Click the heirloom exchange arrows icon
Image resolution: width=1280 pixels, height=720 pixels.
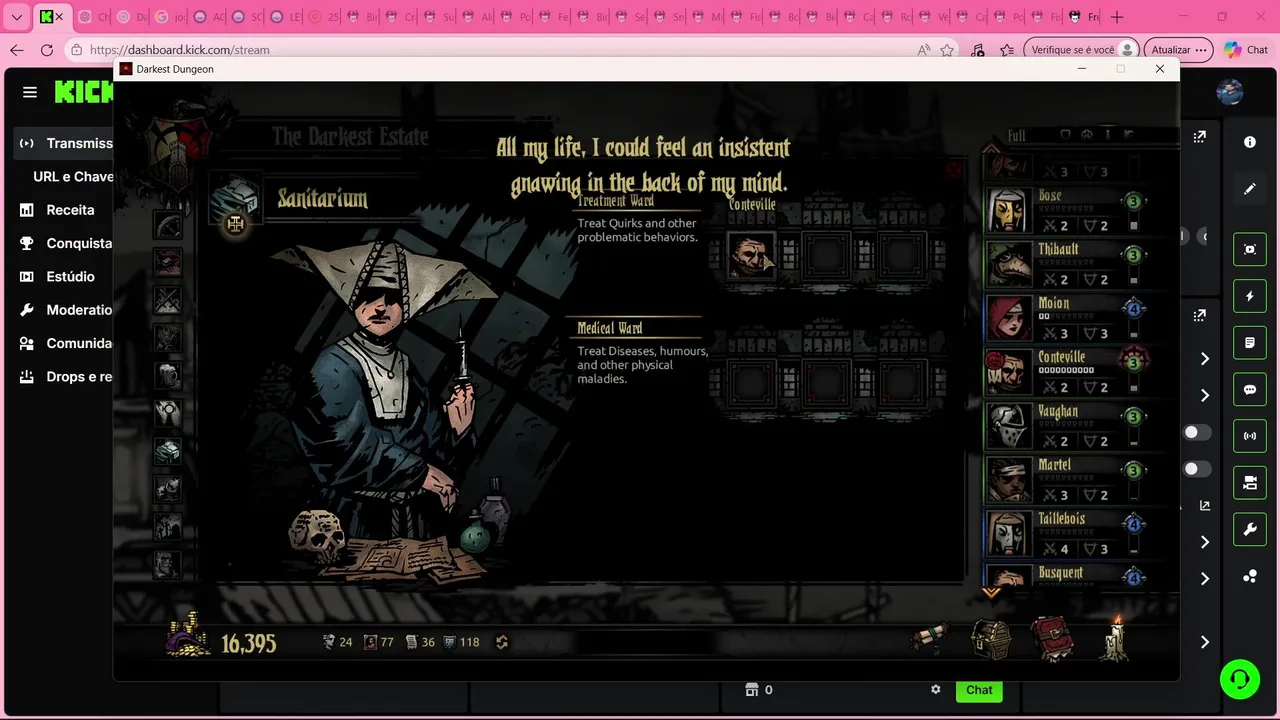tap(502, 642)
